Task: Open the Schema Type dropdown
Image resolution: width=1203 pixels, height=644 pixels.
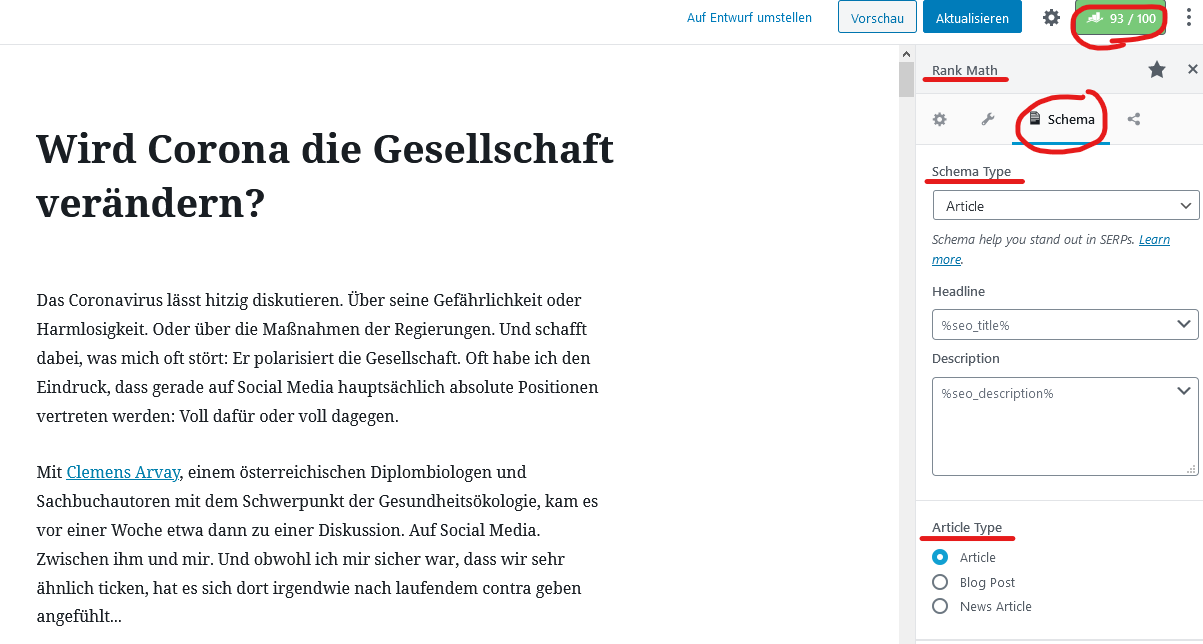Action: (1065, 205)
